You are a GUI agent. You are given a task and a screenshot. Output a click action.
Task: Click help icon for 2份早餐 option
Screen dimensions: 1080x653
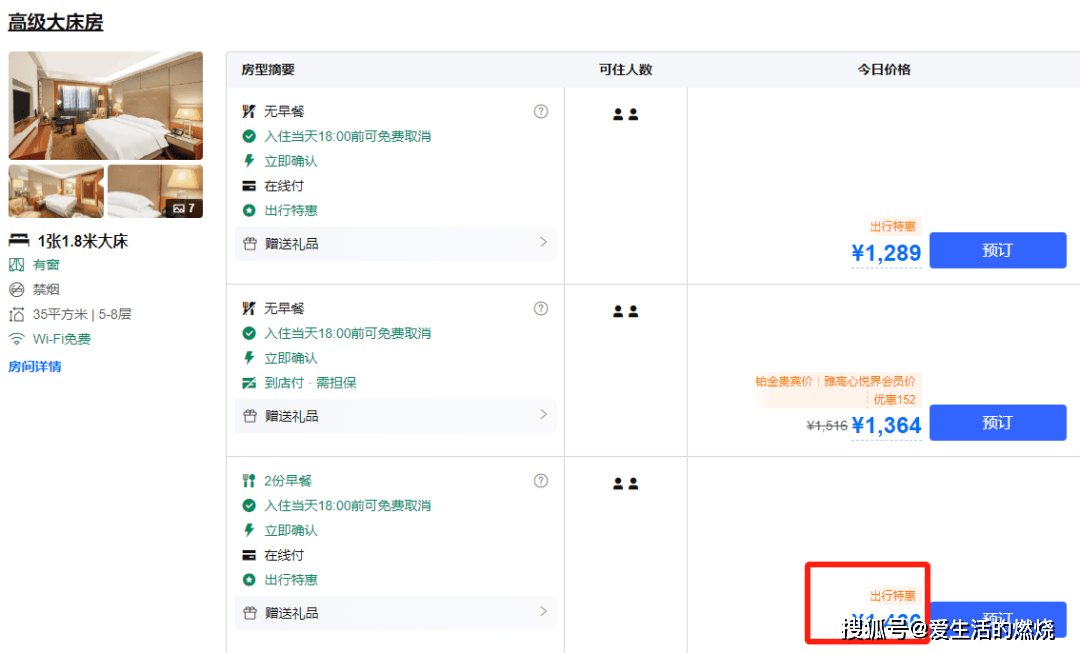click(x=541, y=481)
